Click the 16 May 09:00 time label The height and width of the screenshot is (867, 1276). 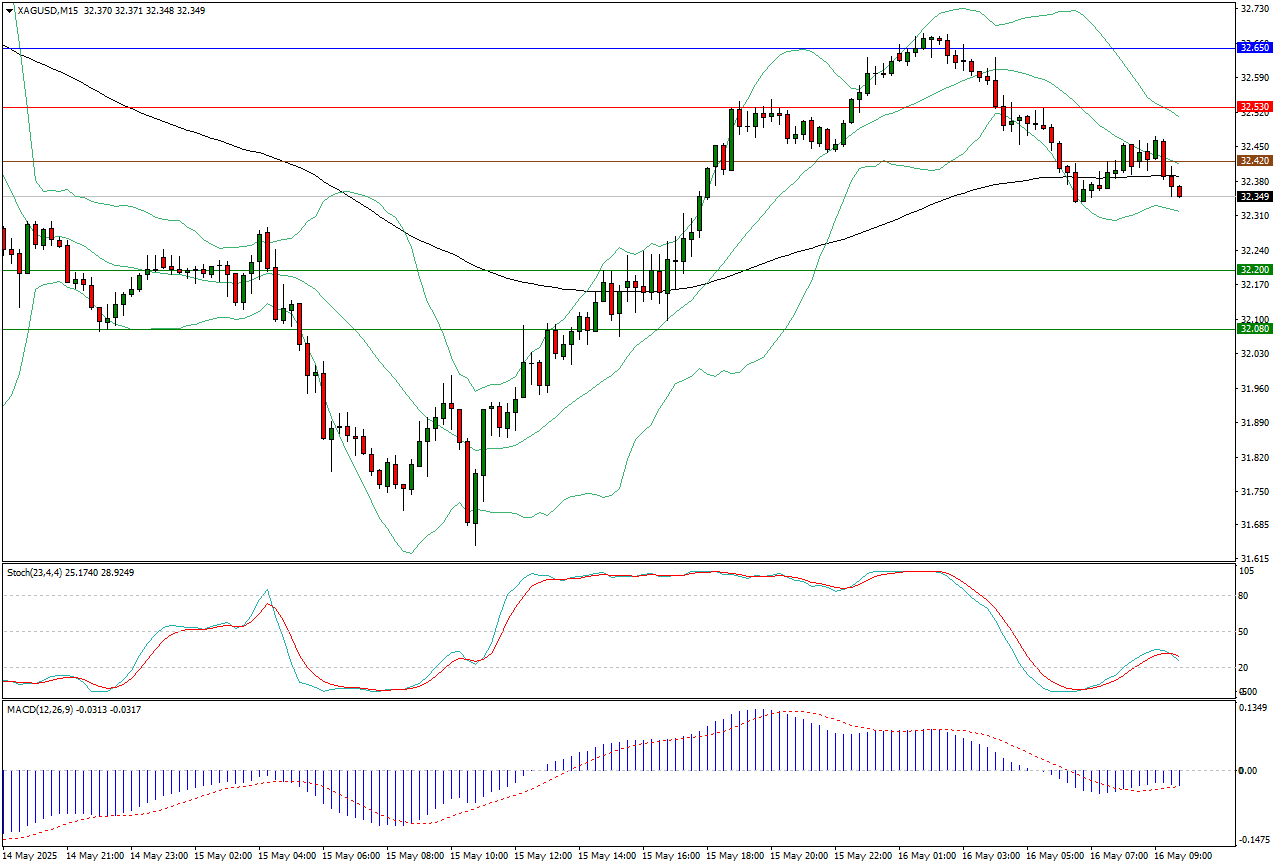click(x=1185, y=857)
